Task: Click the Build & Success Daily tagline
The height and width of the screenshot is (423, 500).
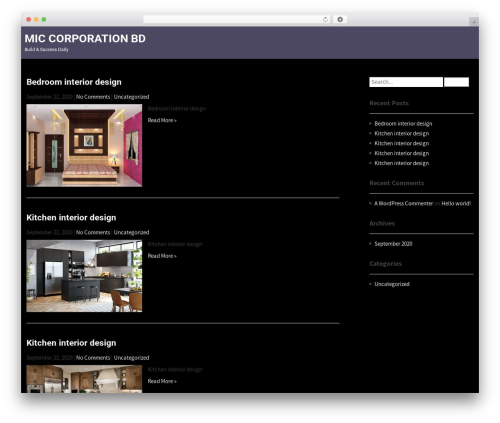Action: click(46, 50)
